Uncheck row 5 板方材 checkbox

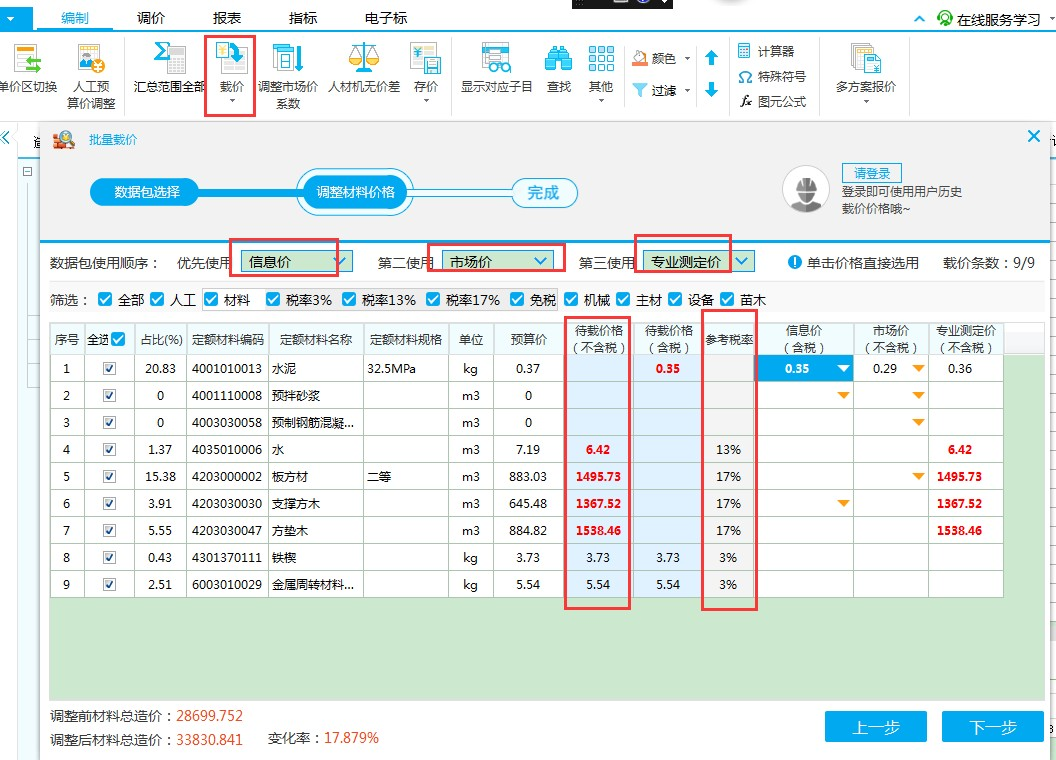(110, 477)
